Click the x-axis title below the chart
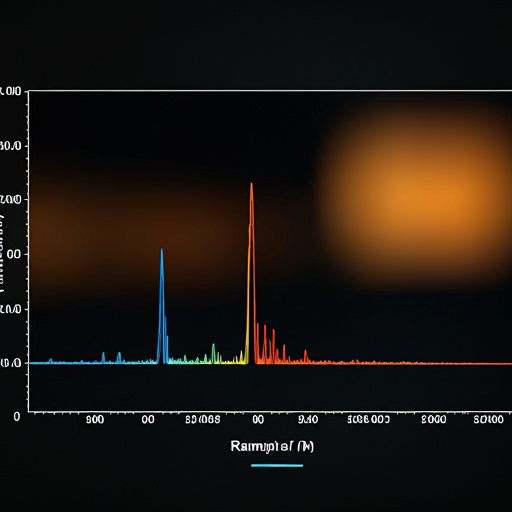This screenshot has width=512, height=512. click(x=272, y=446)
